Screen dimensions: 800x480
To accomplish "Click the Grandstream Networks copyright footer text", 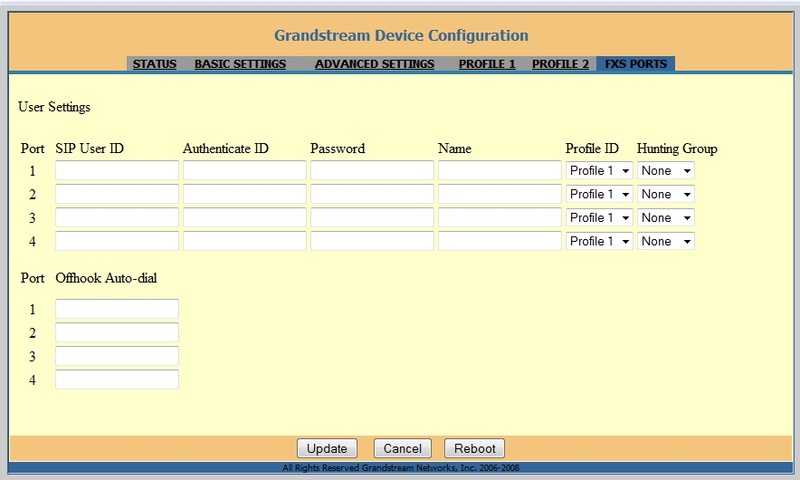I will [x=401, y=467].
